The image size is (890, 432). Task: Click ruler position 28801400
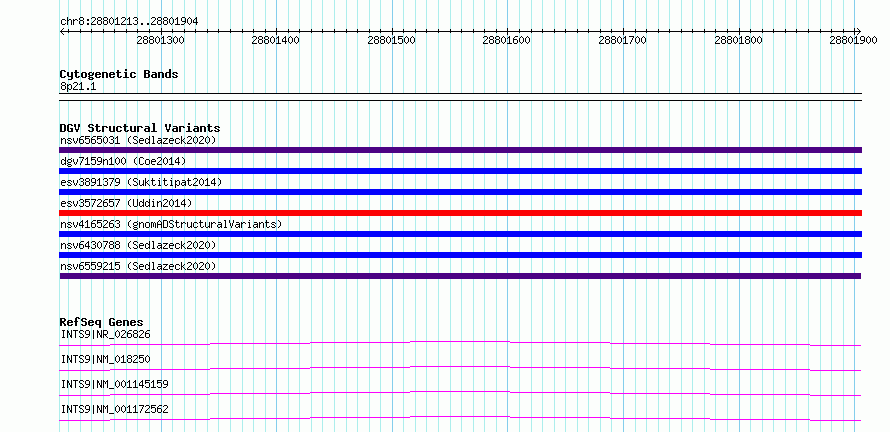pyautogui.click(x=275, y=41)
